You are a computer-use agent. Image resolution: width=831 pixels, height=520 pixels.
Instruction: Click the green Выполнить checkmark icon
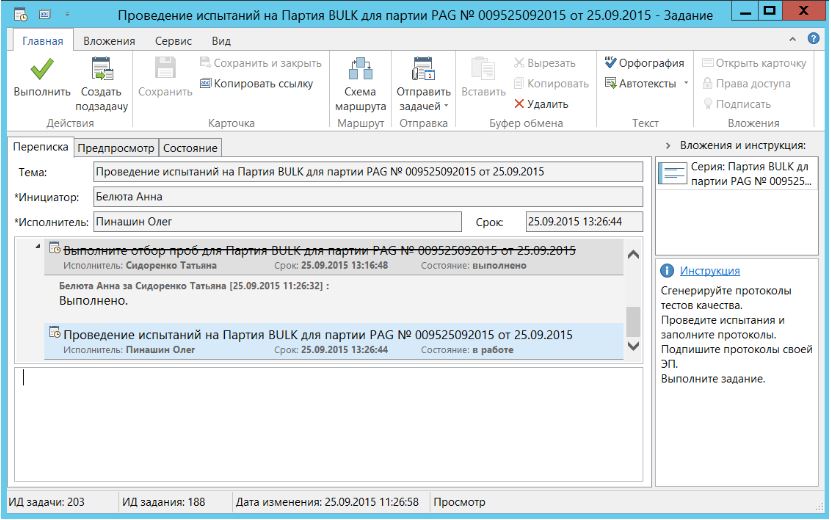pos(41,69)
